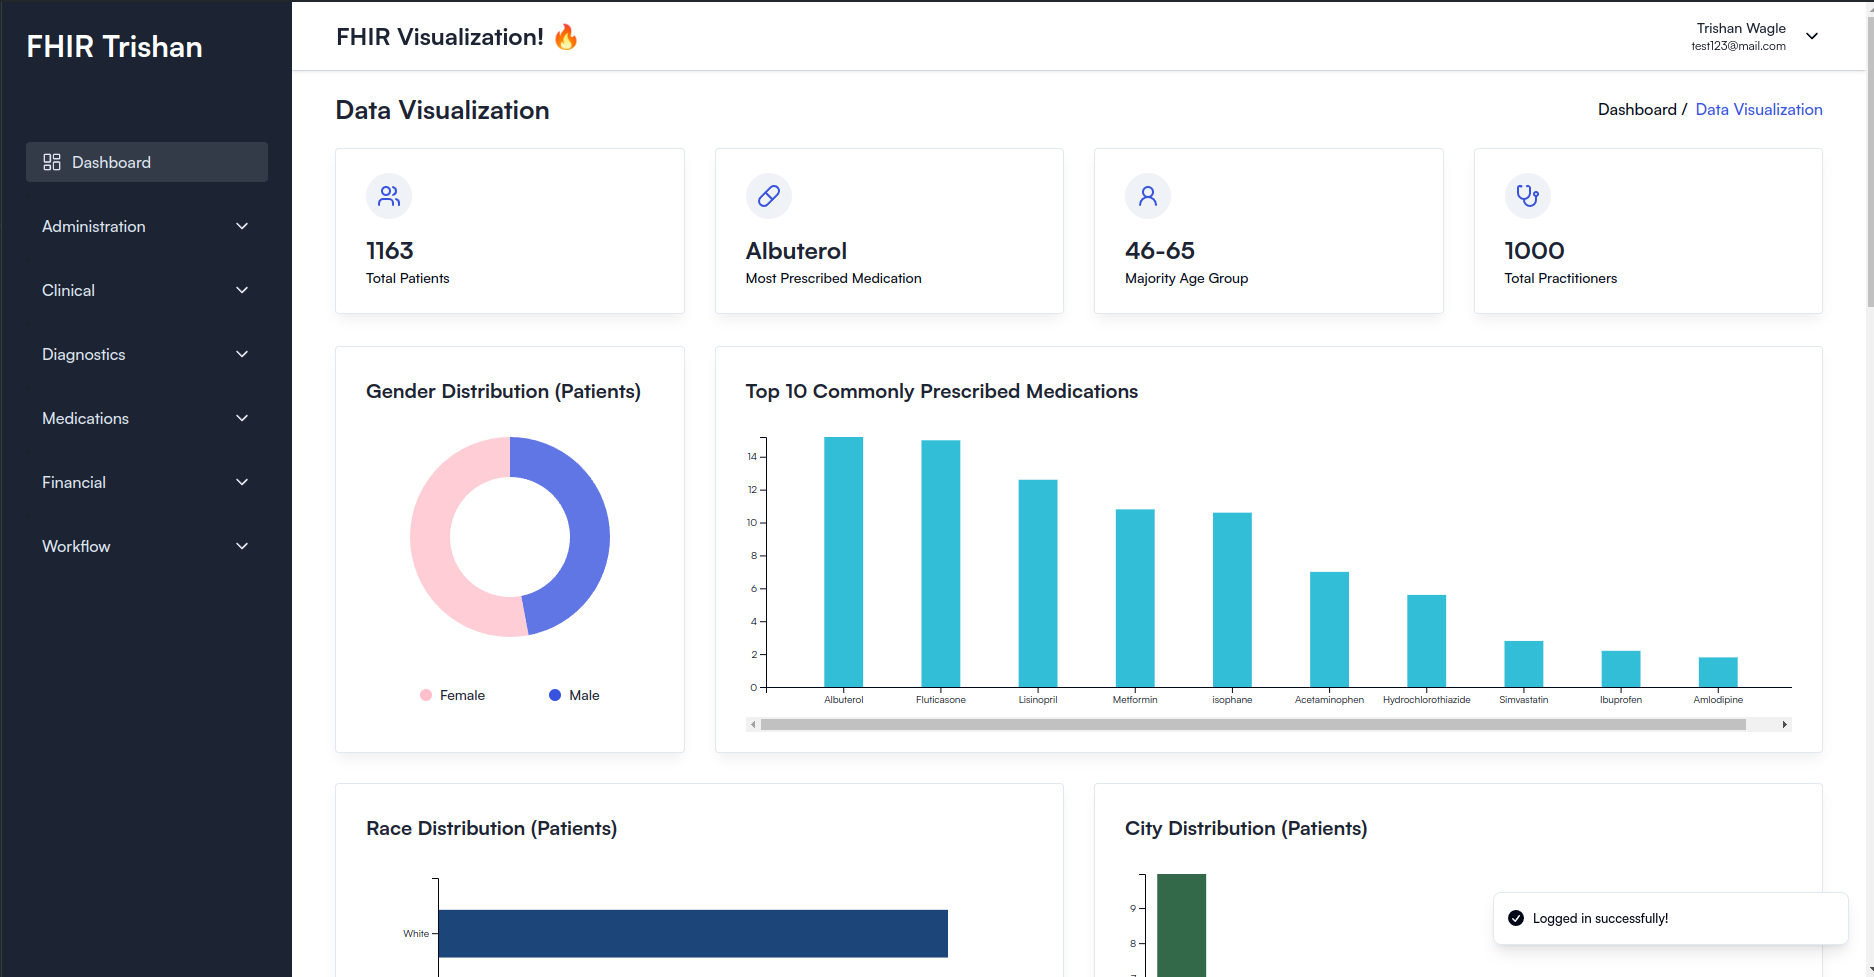Viewport: 1874px width, 977px height.
Task: Click the '1163' total patients value
Action: coord(390,251)
